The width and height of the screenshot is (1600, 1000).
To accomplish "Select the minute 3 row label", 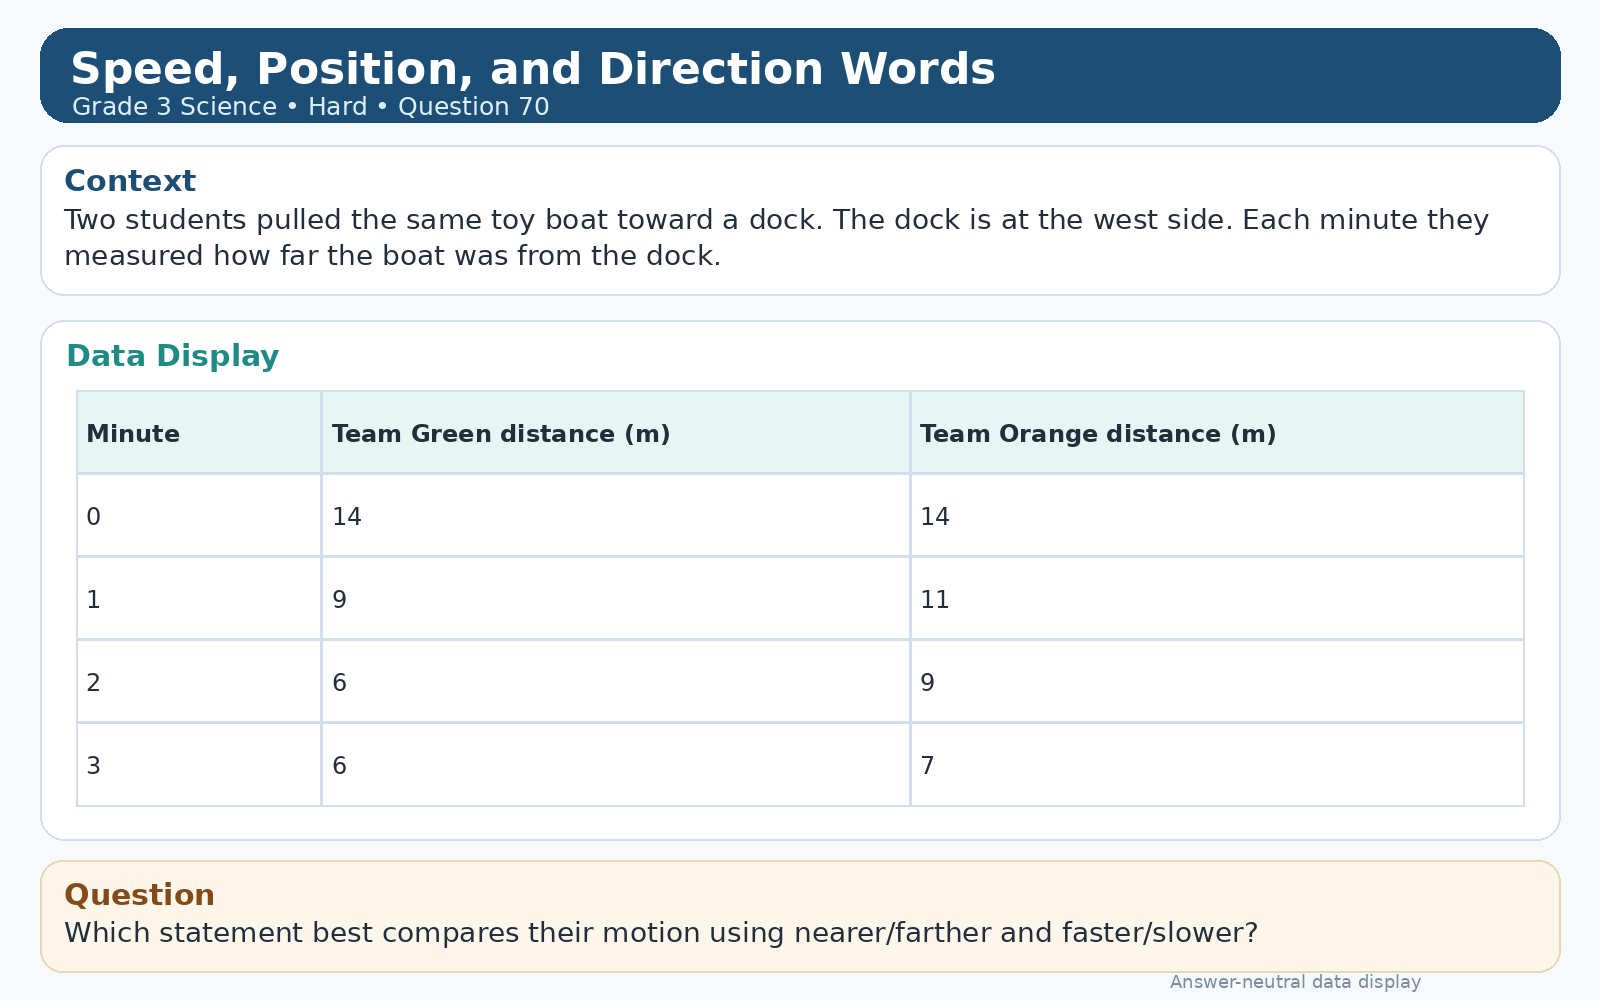I will pyautogui.click(x=94, y=766).
